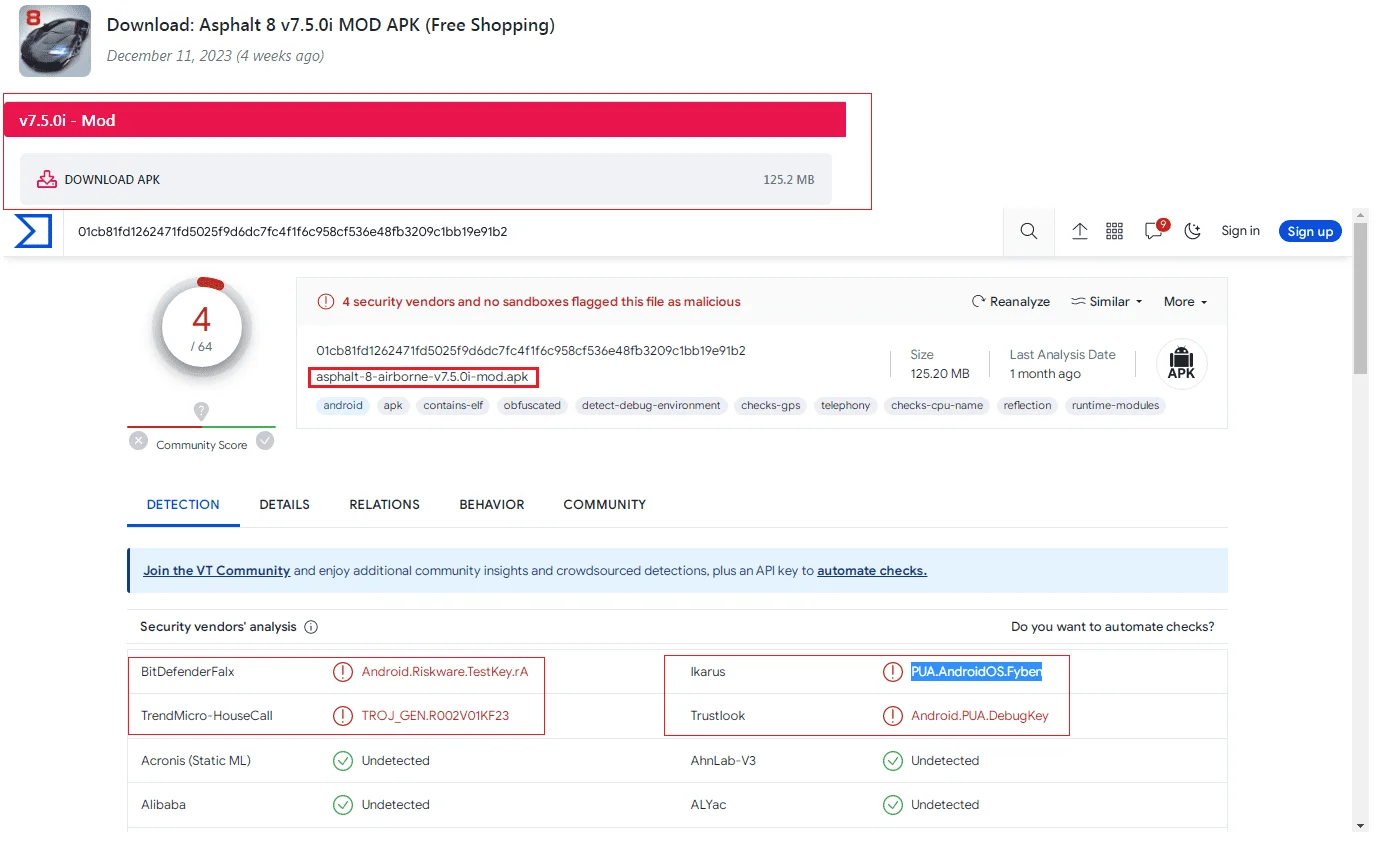Click the TrendMicro-HouseCall detection alert icon
The image size is (1376, 846).
point(343,716)
